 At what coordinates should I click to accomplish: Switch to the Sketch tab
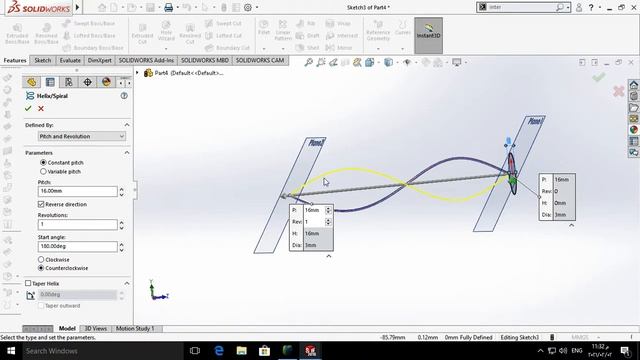42,60
